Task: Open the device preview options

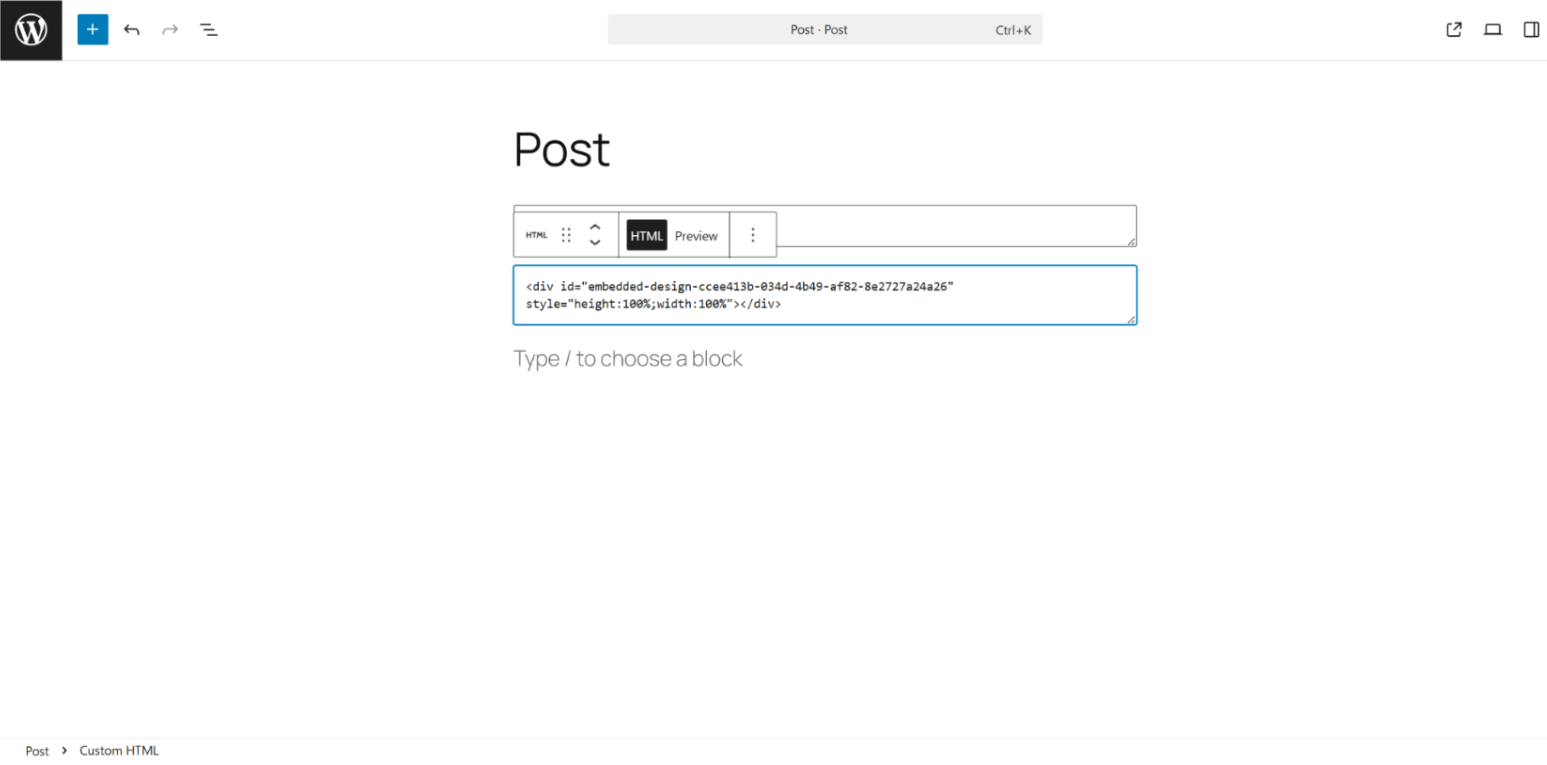Action: point(1493,30)
